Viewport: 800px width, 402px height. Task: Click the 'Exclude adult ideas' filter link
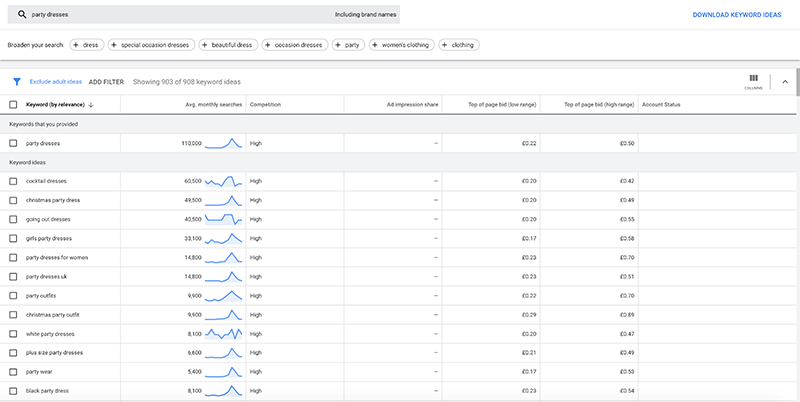pos(56,82)
